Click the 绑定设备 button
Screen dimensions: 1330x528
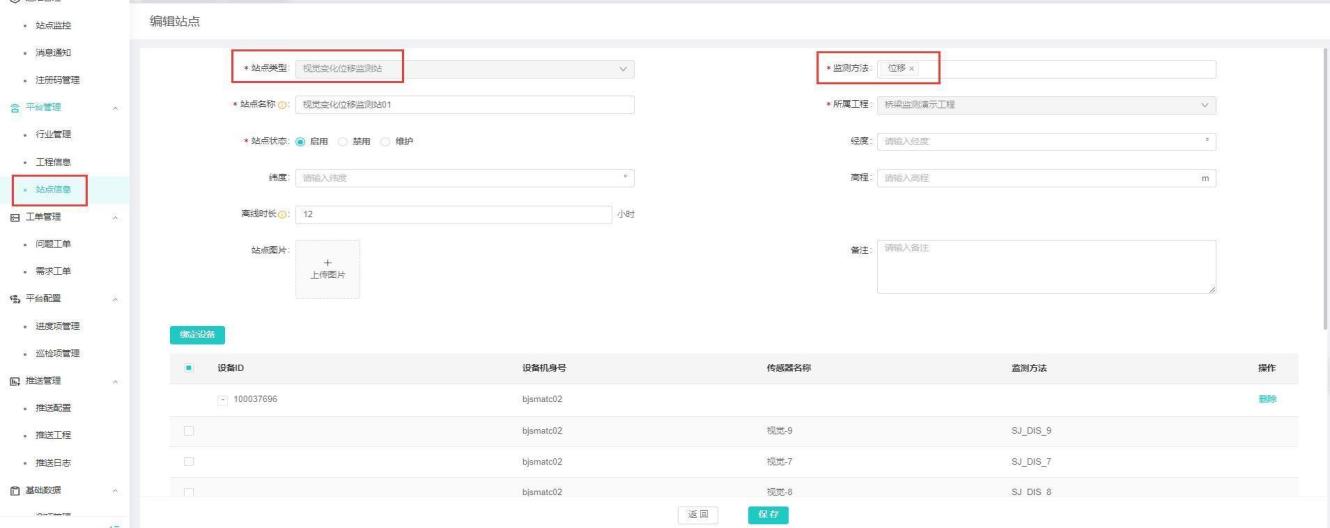(x=197, y=334)
